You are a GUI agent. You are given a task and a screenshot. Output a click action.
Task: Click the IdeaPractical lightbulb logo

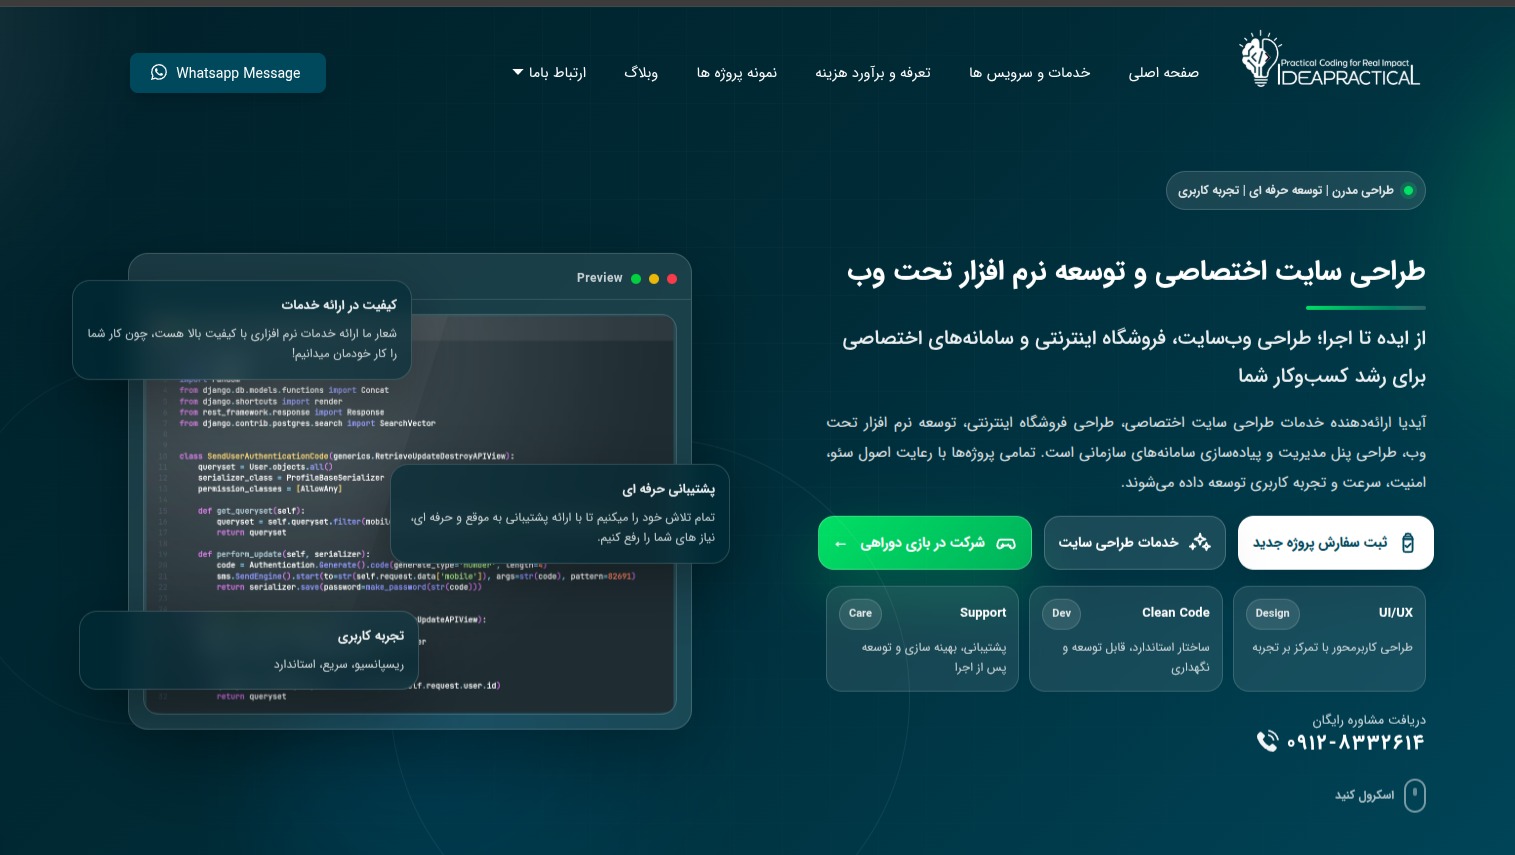[1329, 59]
